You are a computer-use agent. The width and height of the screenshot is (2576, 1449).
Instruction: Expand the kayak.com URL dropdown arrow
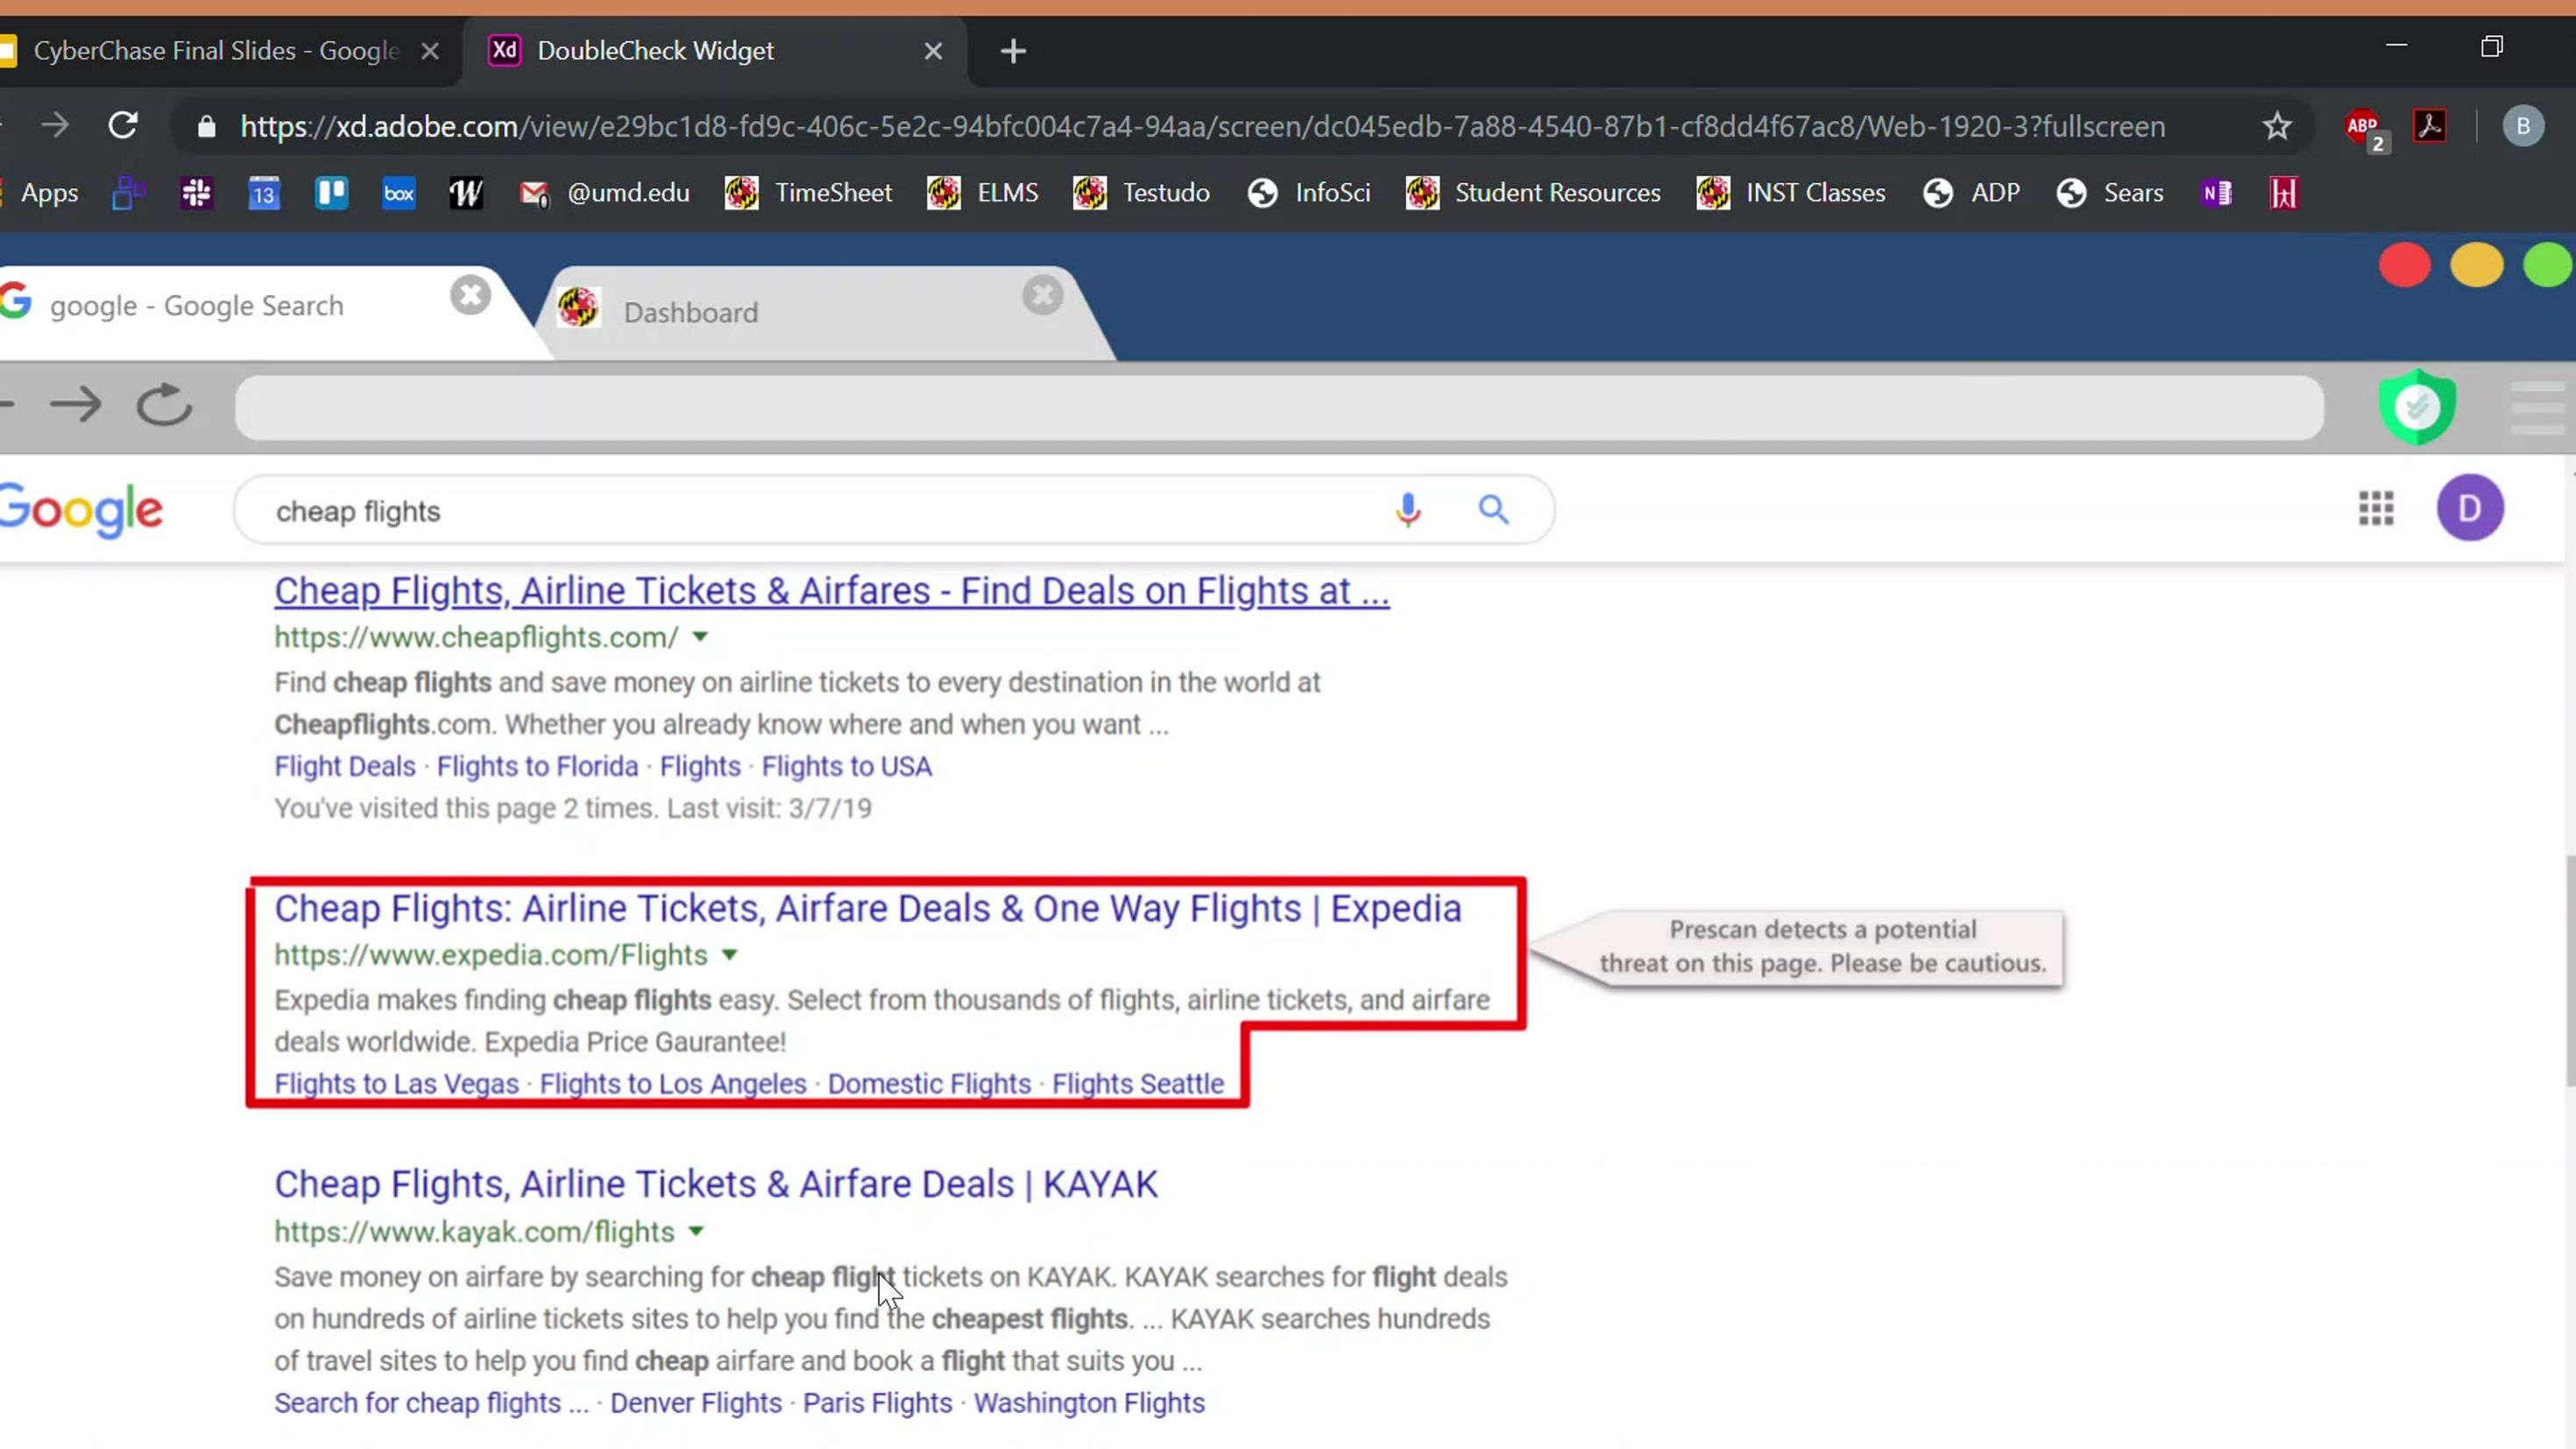(696, 1231)
